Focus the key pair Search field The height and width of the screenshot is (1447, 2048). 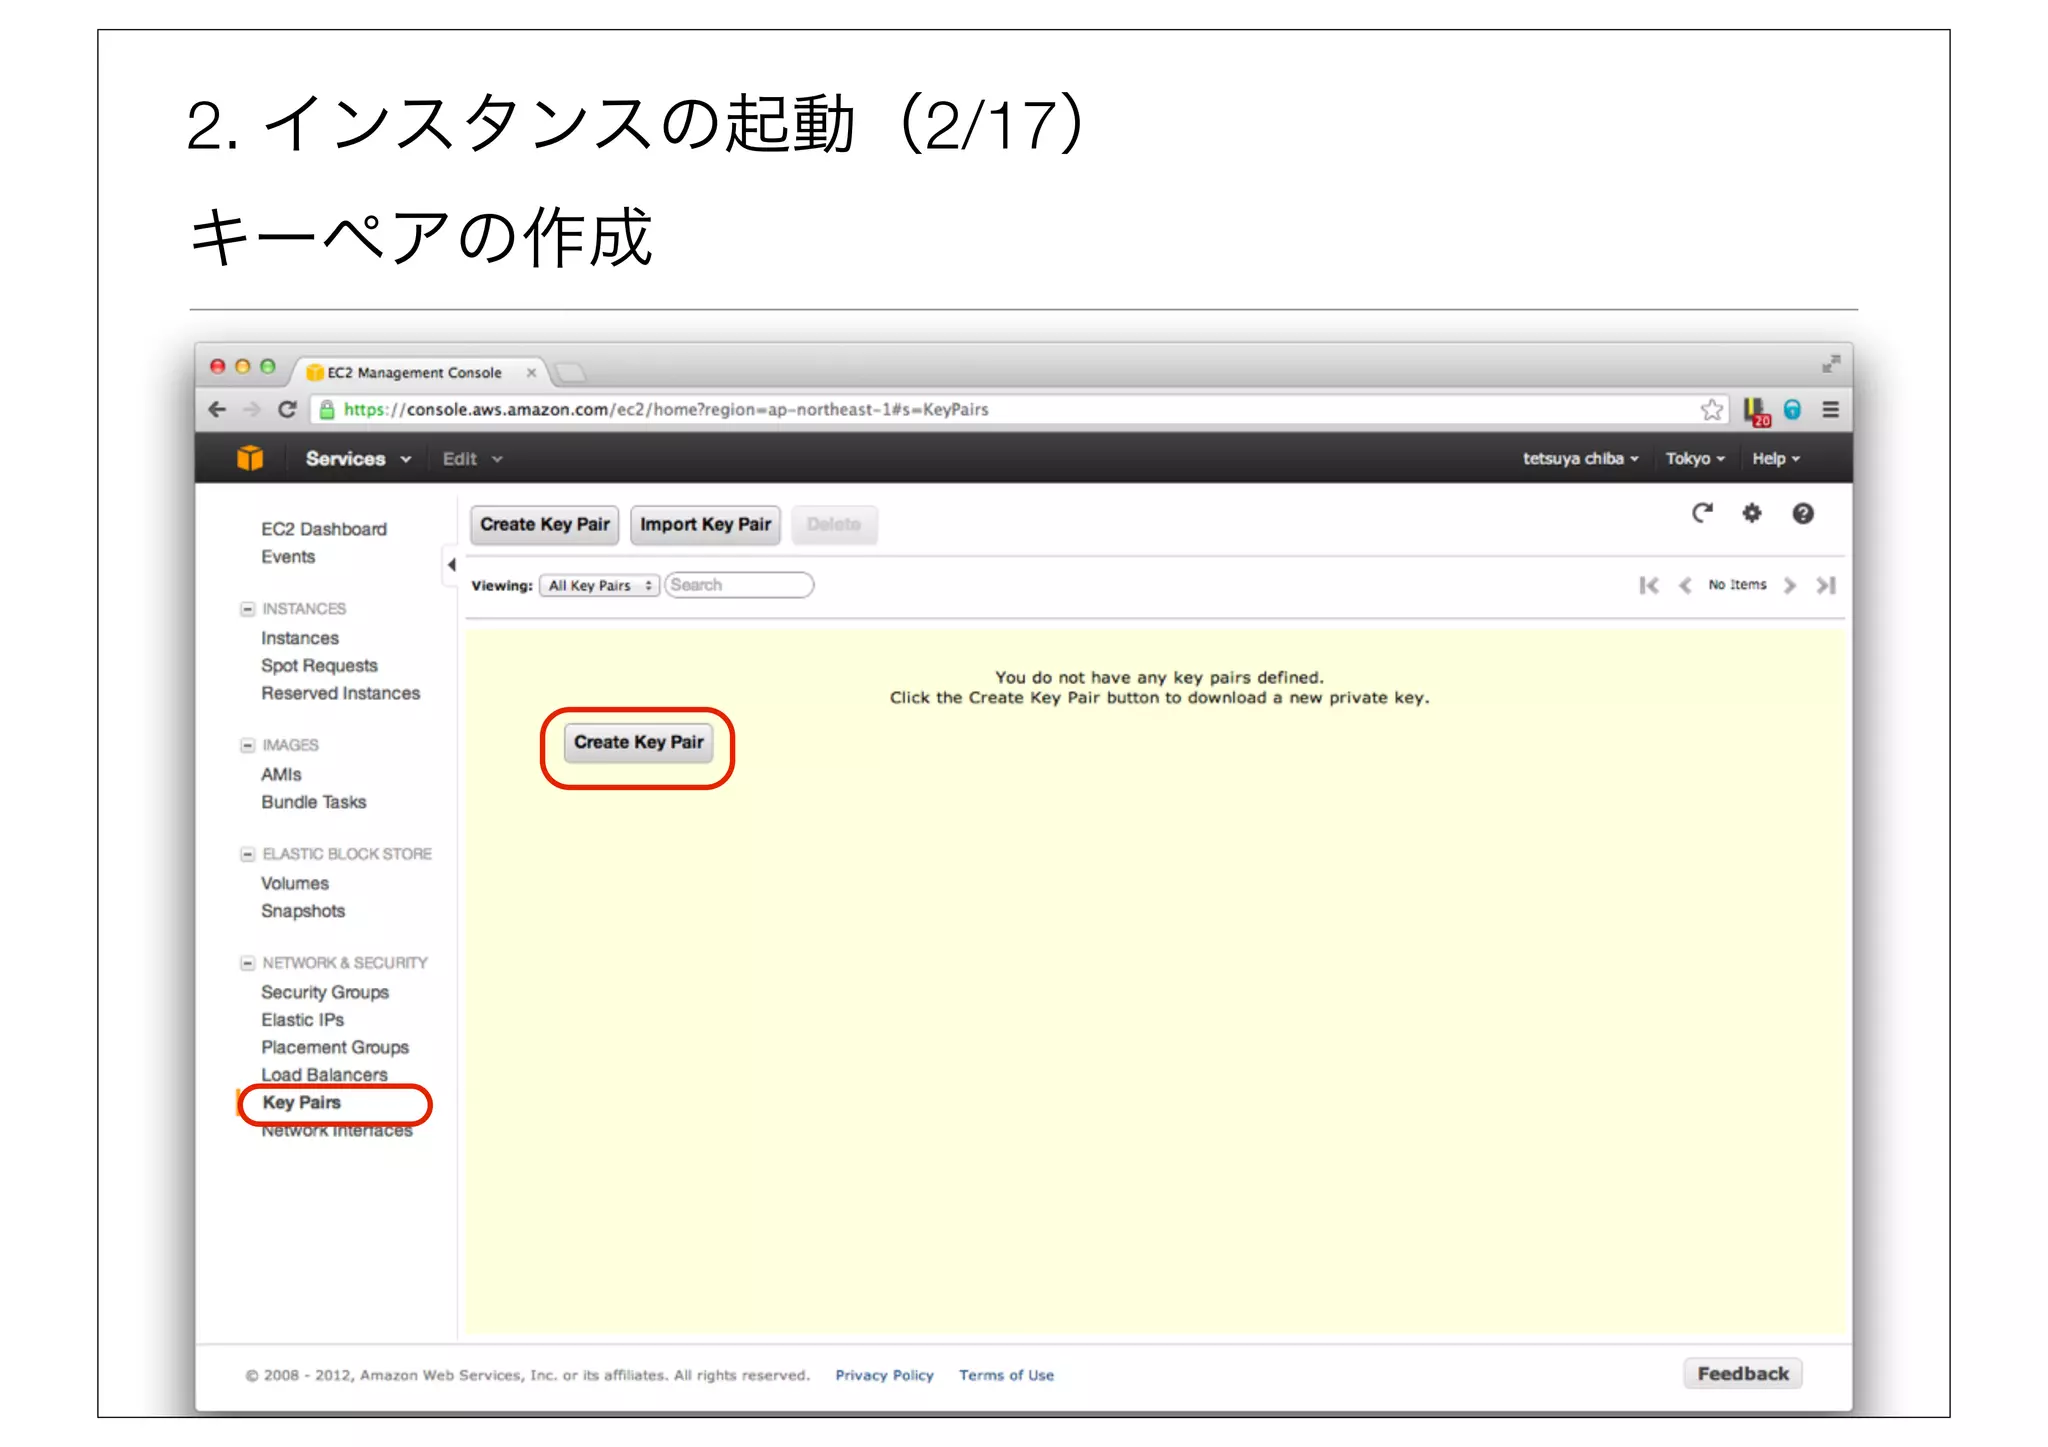click(x=740, y=585)
